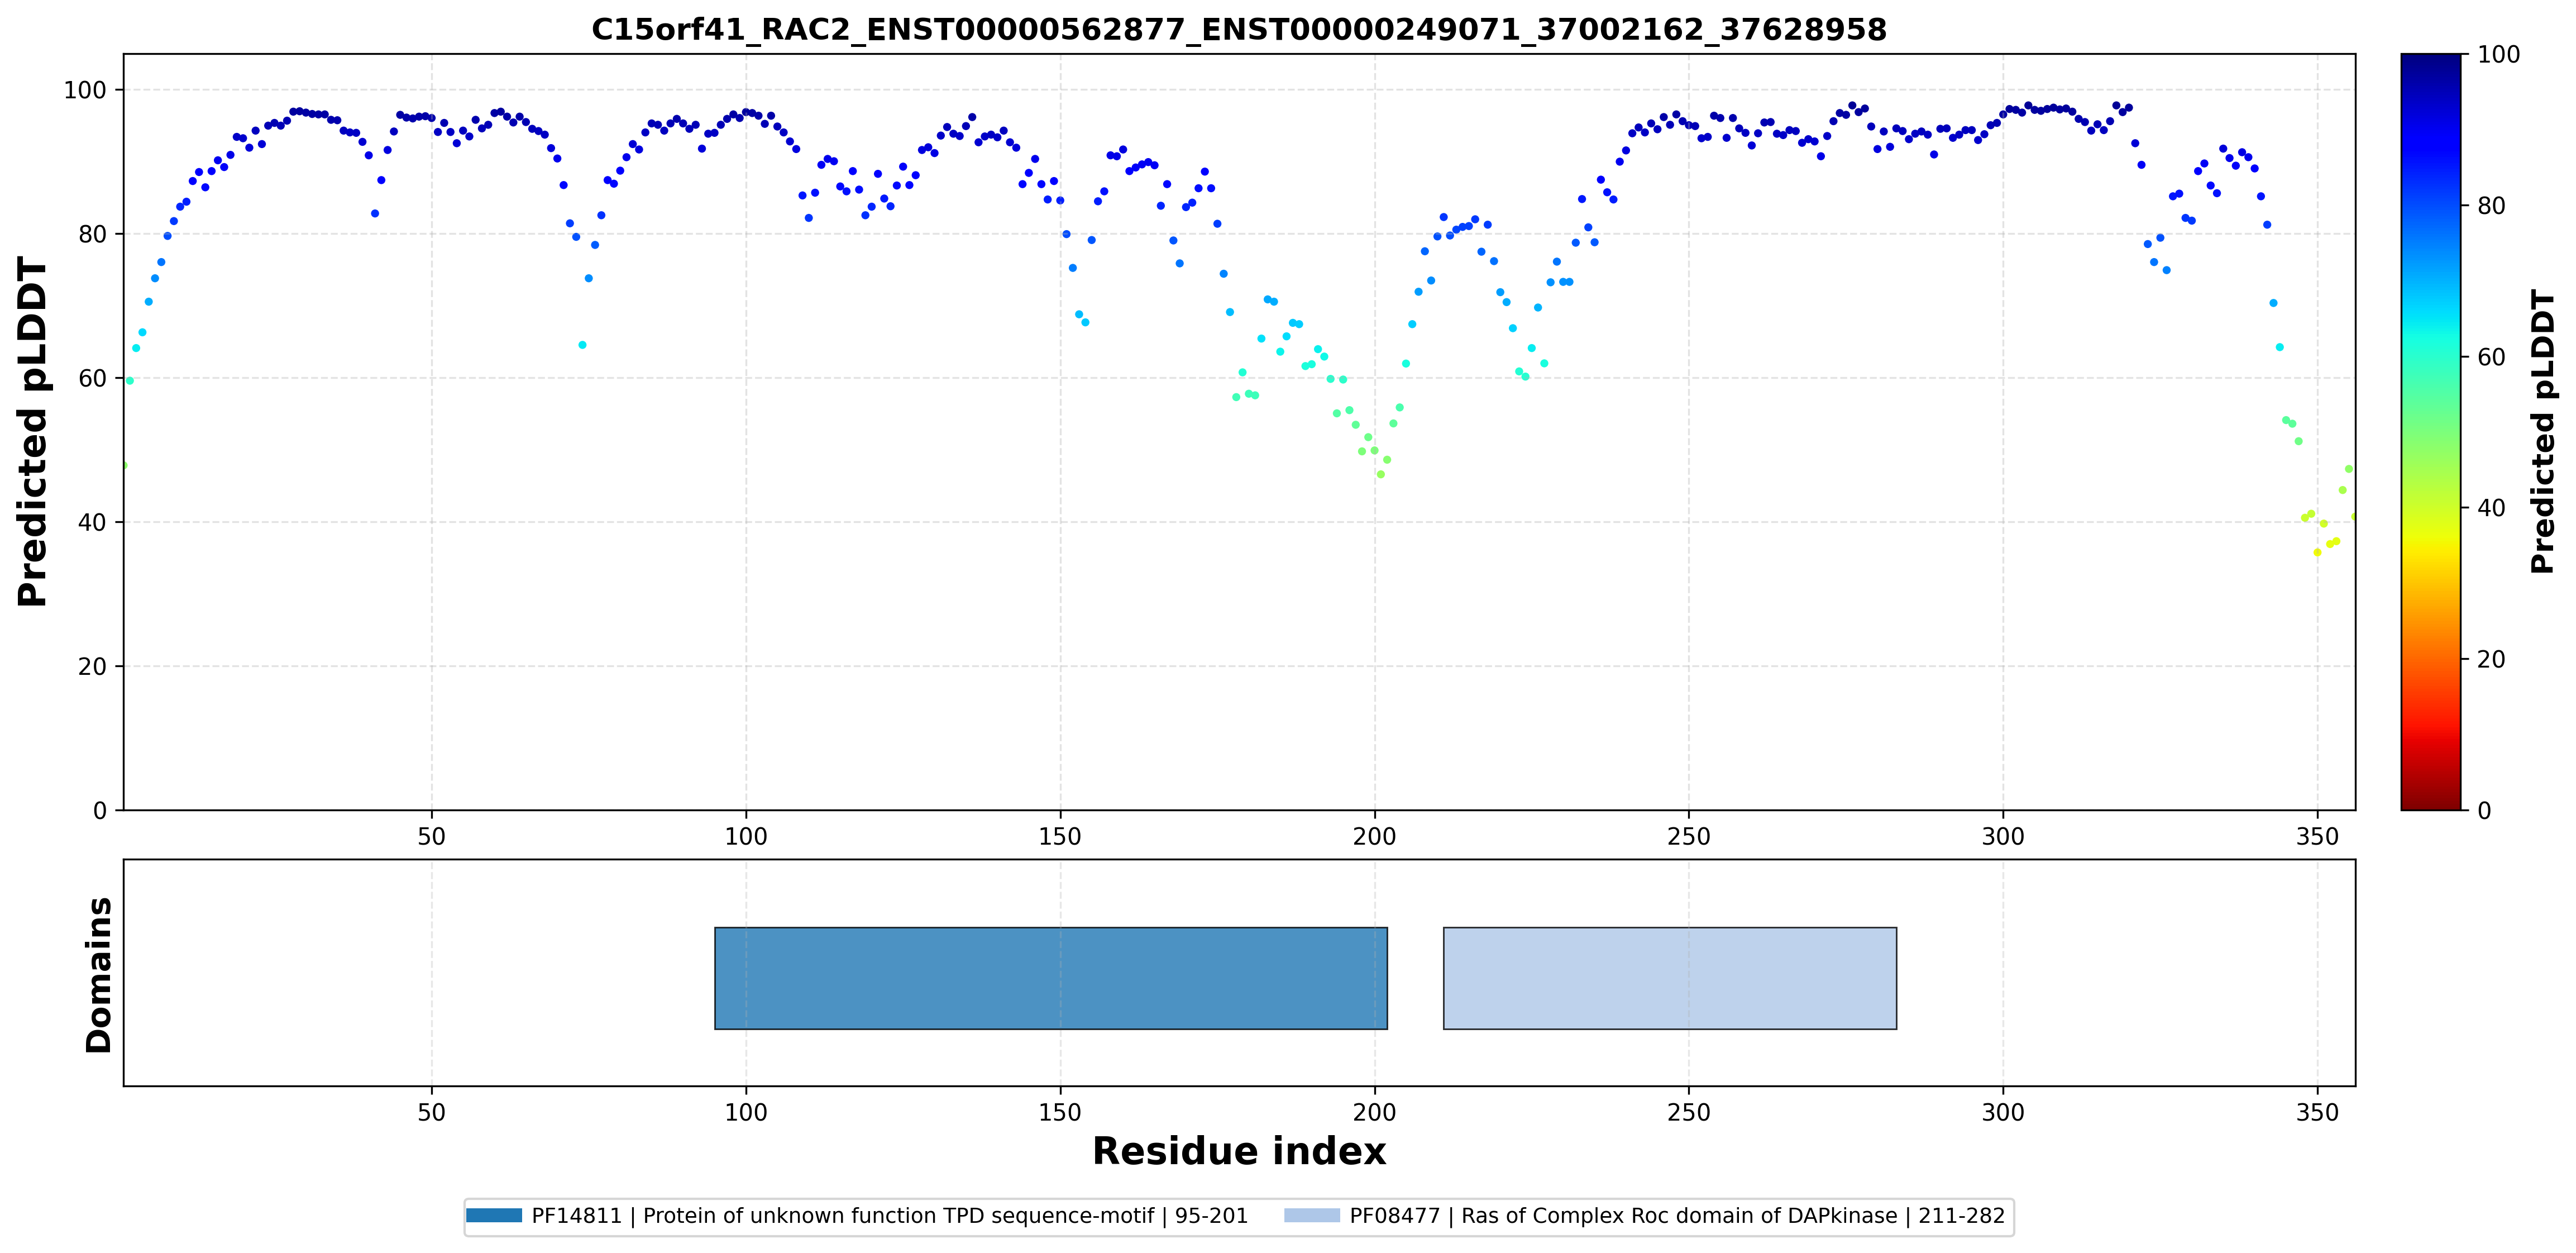Click the PF14811 legend color swatch
This screenshot has height=1253, width=2576.
click(x=494, y=1216)
